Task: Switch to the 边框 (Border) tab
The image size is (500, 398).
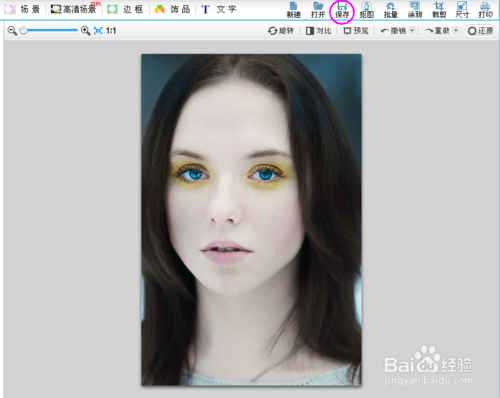Action: coord(125,9)
